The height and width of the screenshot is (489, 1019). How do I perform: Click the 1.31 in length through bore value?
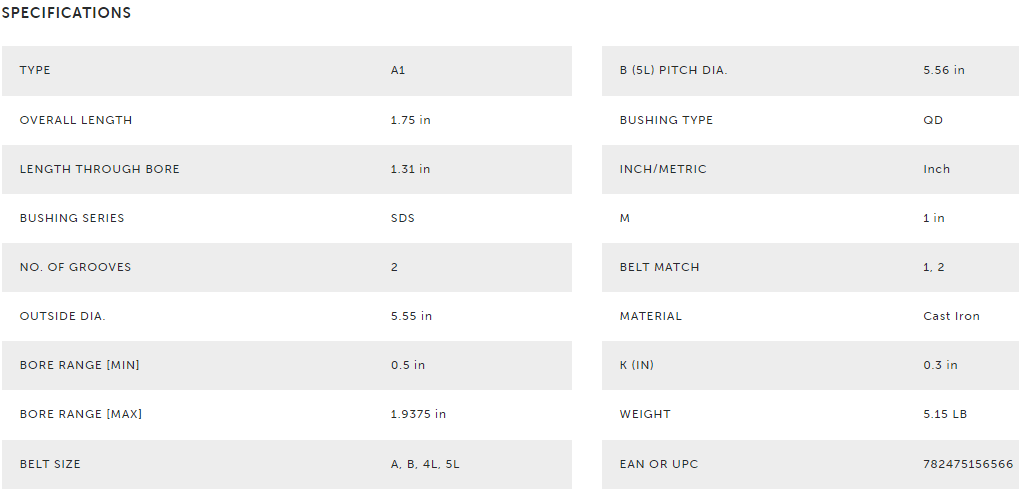(410, 169)
